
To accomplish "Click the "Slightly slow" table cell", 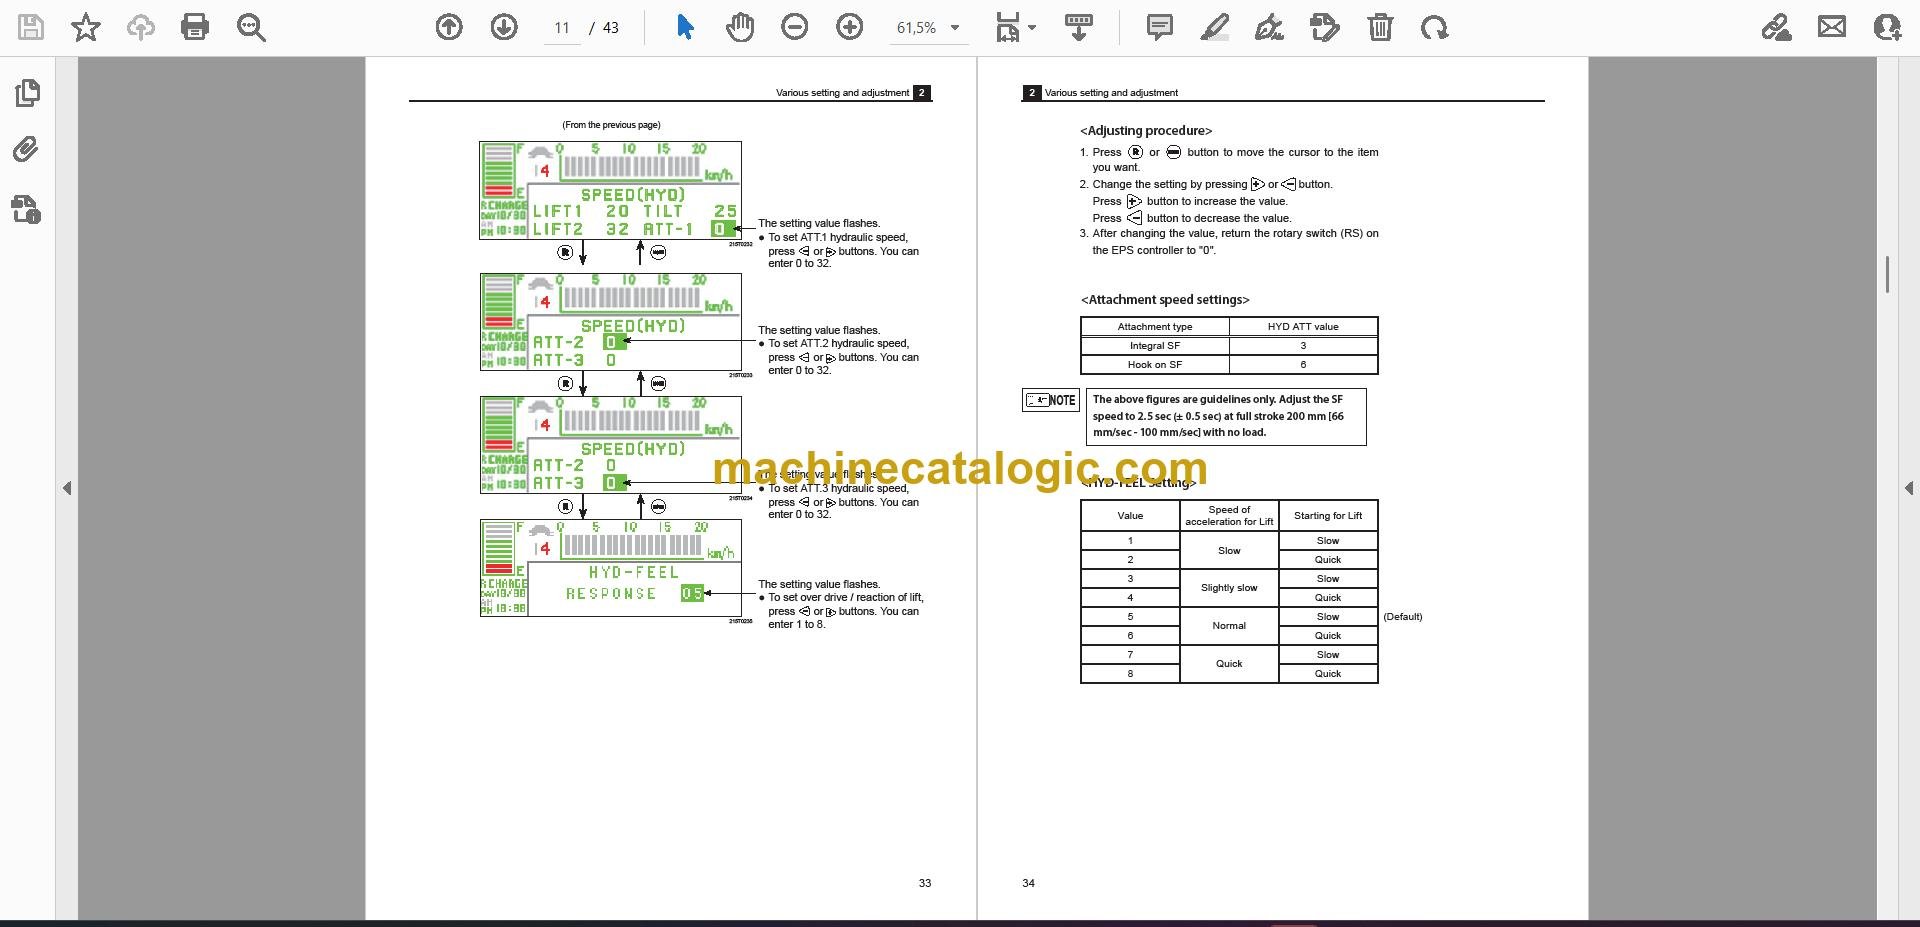I will pos(1229,588).
